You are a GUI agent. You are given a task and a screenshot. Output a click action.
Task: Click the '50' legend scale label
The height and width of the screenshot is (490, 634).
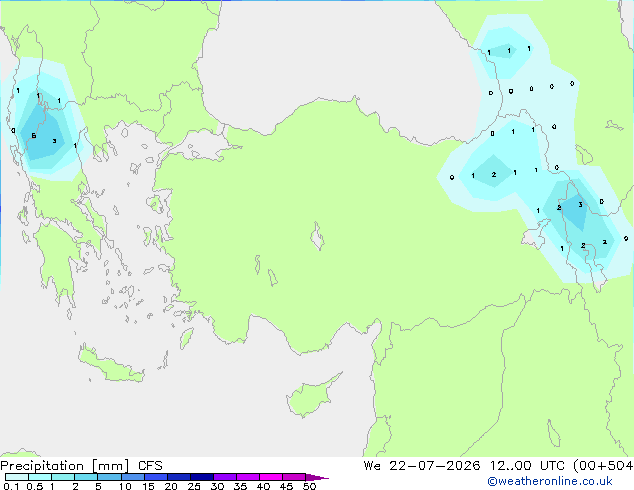tap(309, 486)
